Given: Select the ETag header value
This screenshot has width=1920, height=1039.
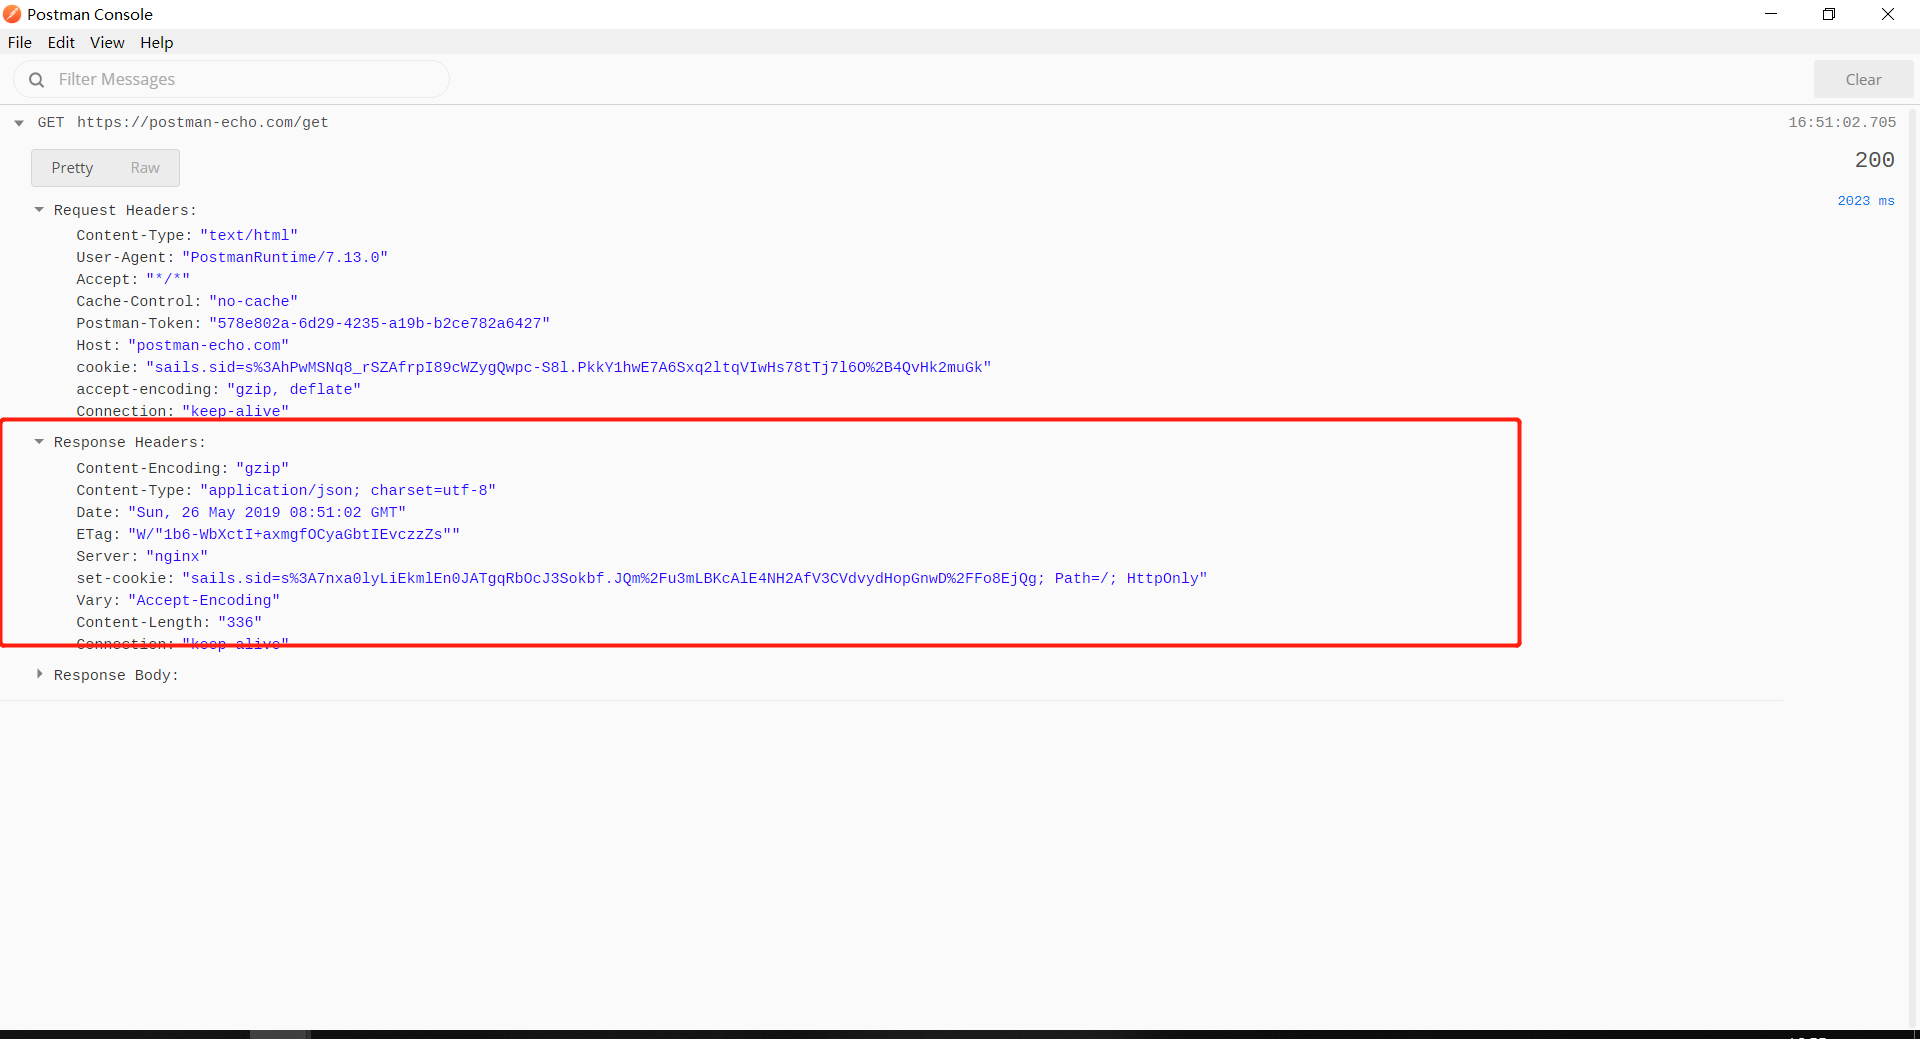Looking at the screenshot, I should [x=294, y=534].
